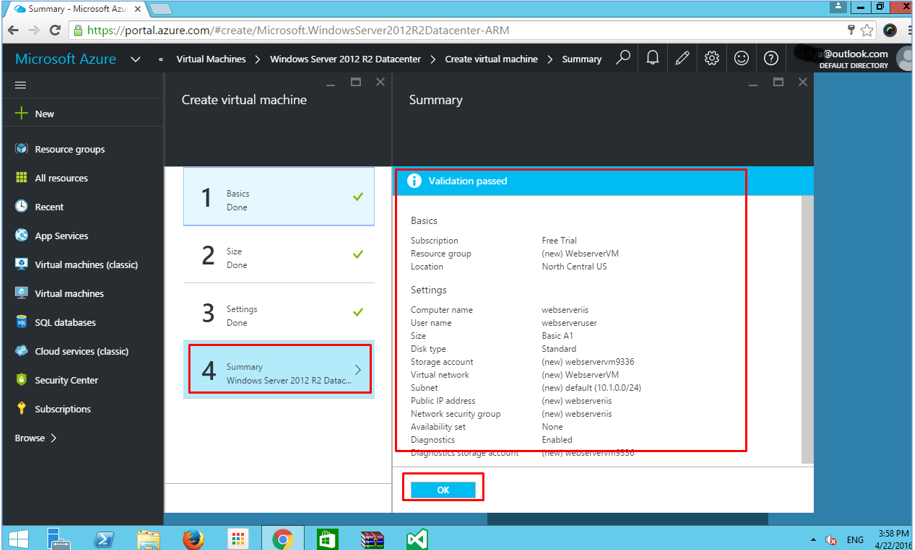Image resolution: width=915 pixels, height=550 pixels.
Task: Click the Microsoft Azure logo text
Action: tap(65, 59)
